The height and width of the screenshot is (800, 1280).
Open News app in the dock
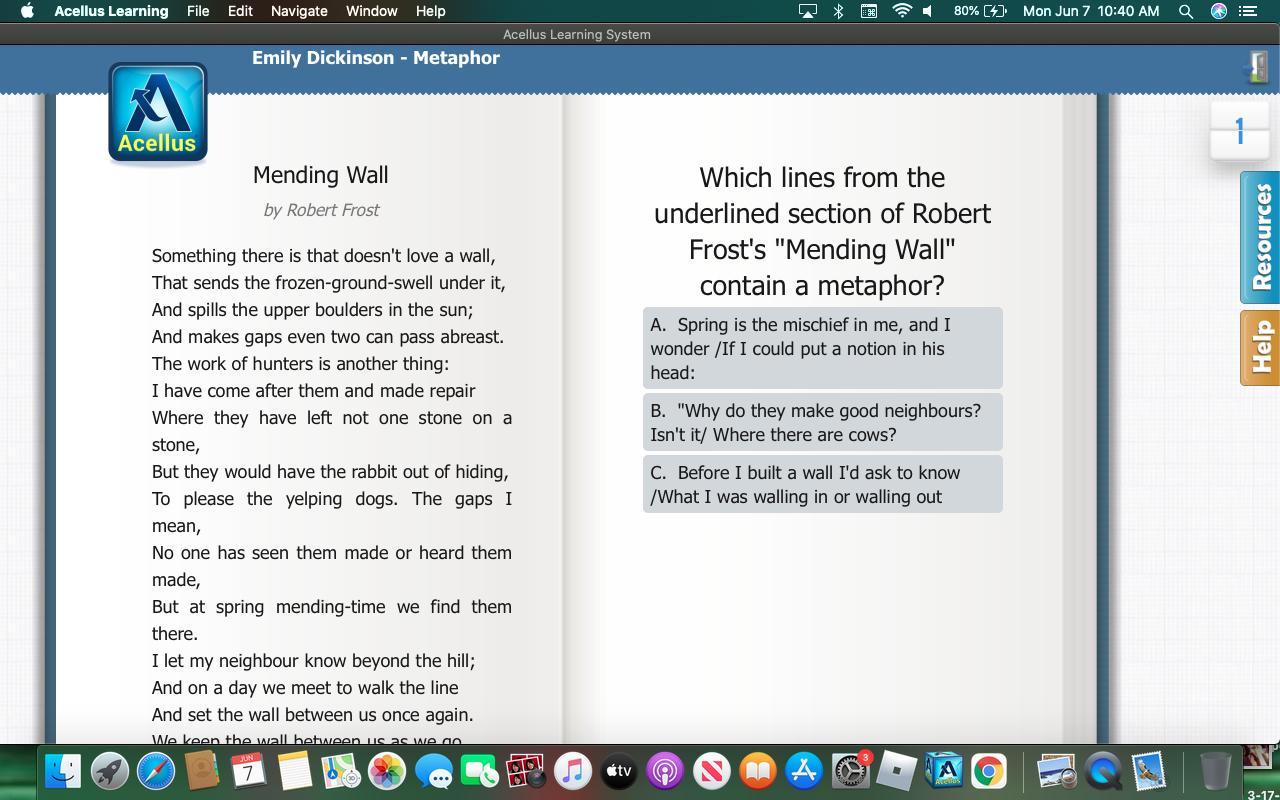point(712,771)
